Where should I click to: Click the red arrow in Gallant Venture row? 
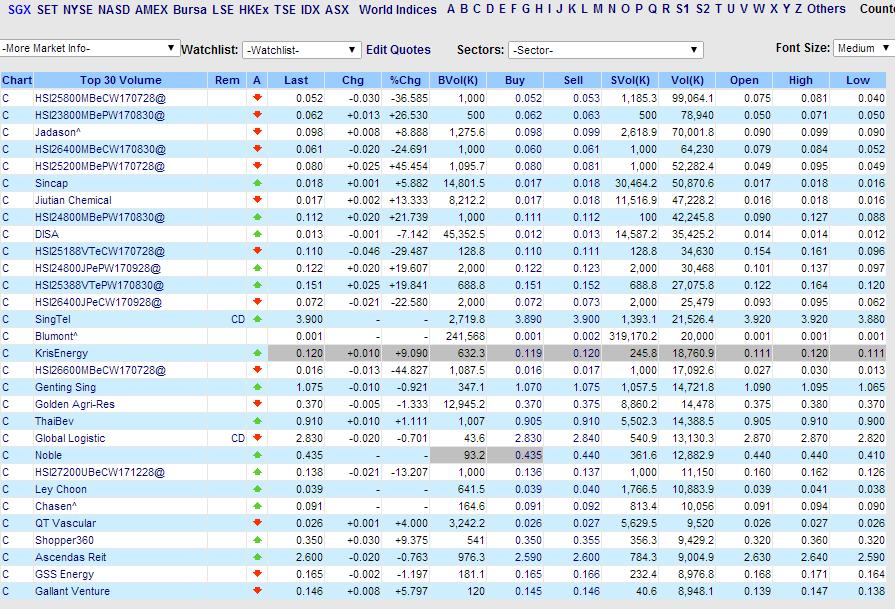tap(257, 591)
